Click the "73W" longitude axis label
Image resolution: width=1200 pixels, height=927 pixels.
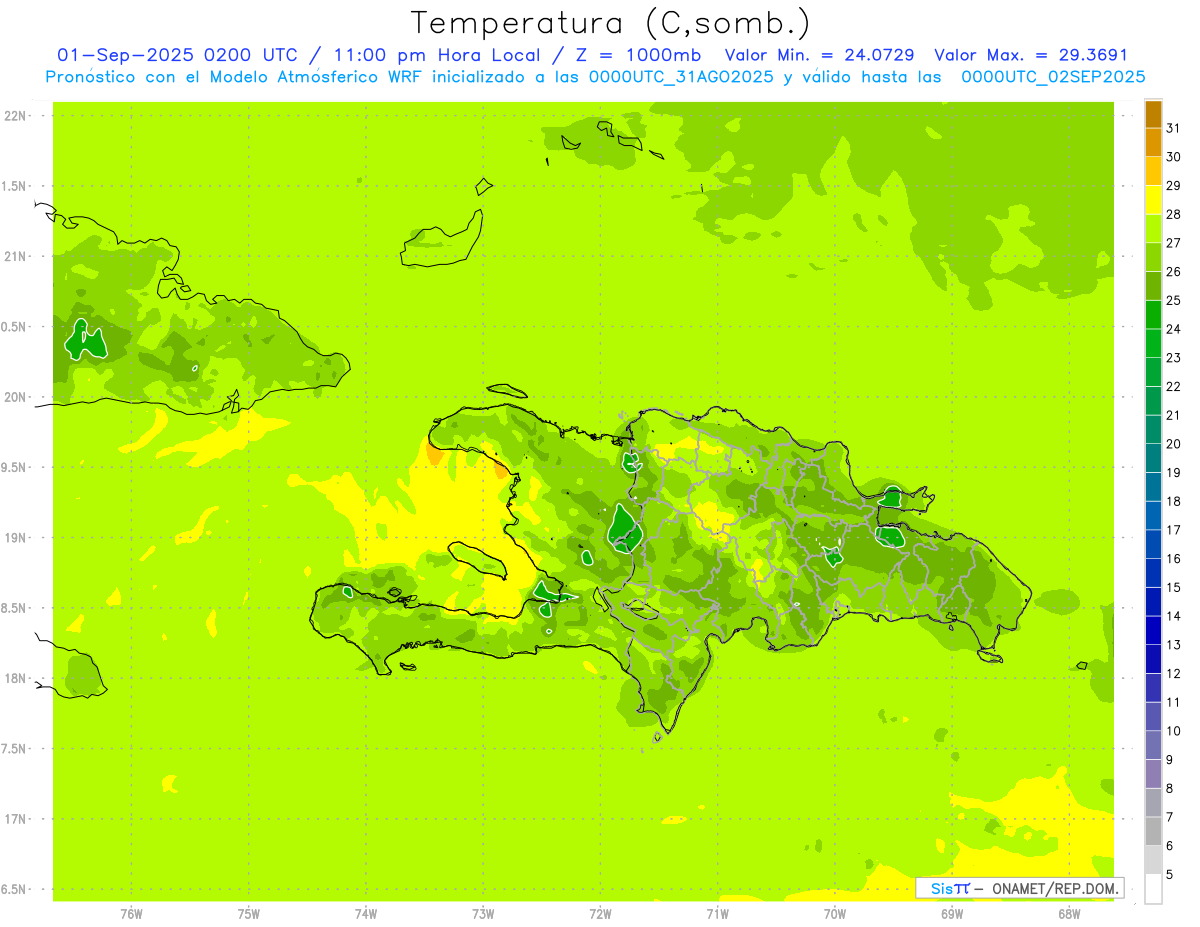(x=483, y=914)
